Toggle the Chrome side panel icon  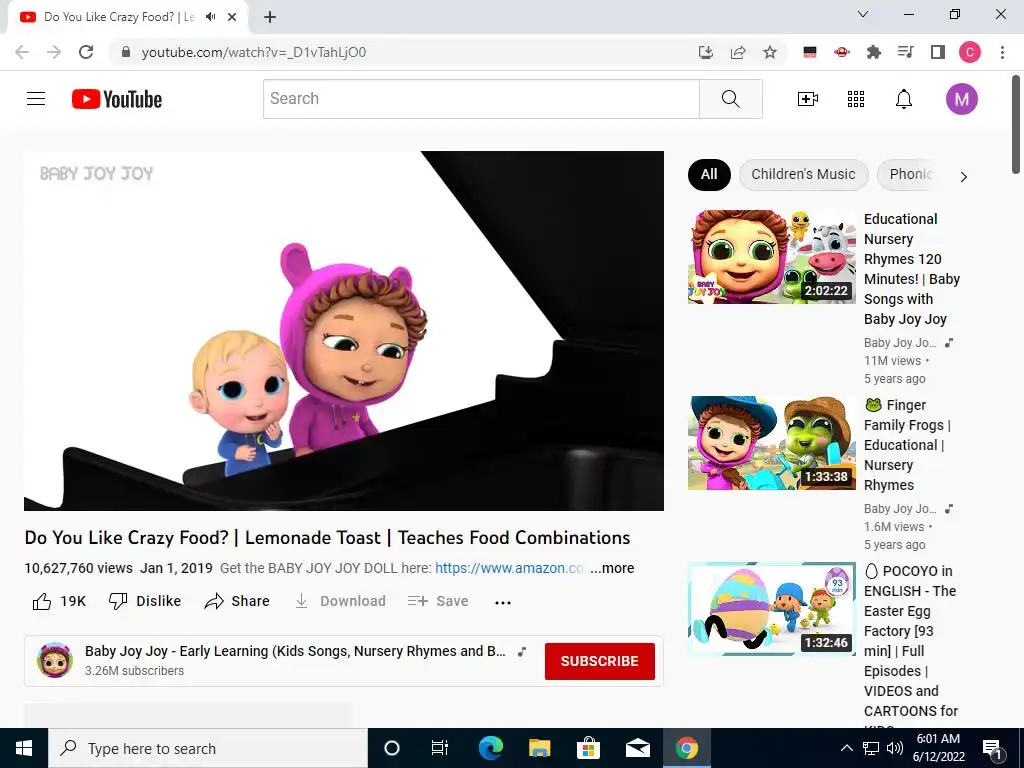[x=938, y=52]
